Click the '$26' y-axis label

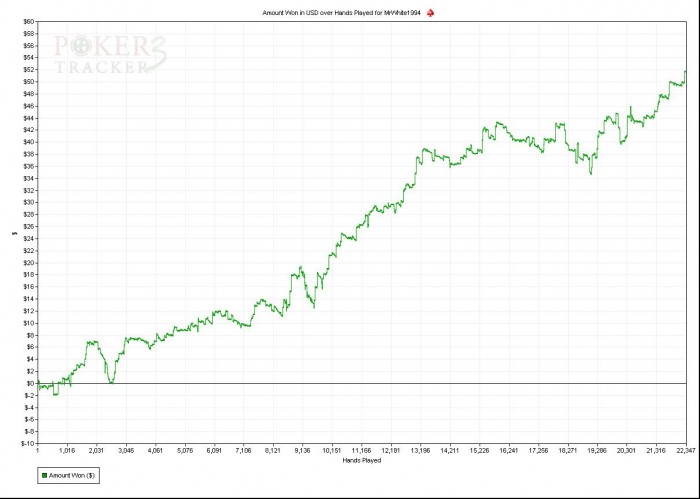[x=29, y=226]
